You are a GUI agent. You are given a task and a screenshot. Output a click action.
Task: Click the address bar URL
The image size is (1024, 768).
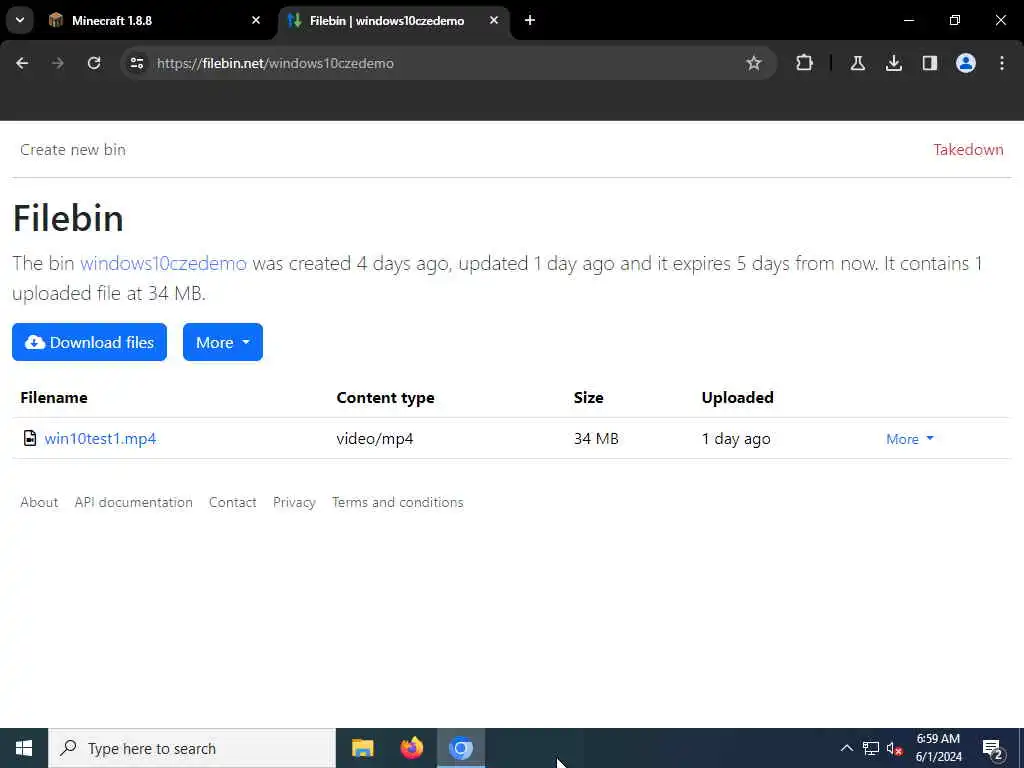point(275,63)
